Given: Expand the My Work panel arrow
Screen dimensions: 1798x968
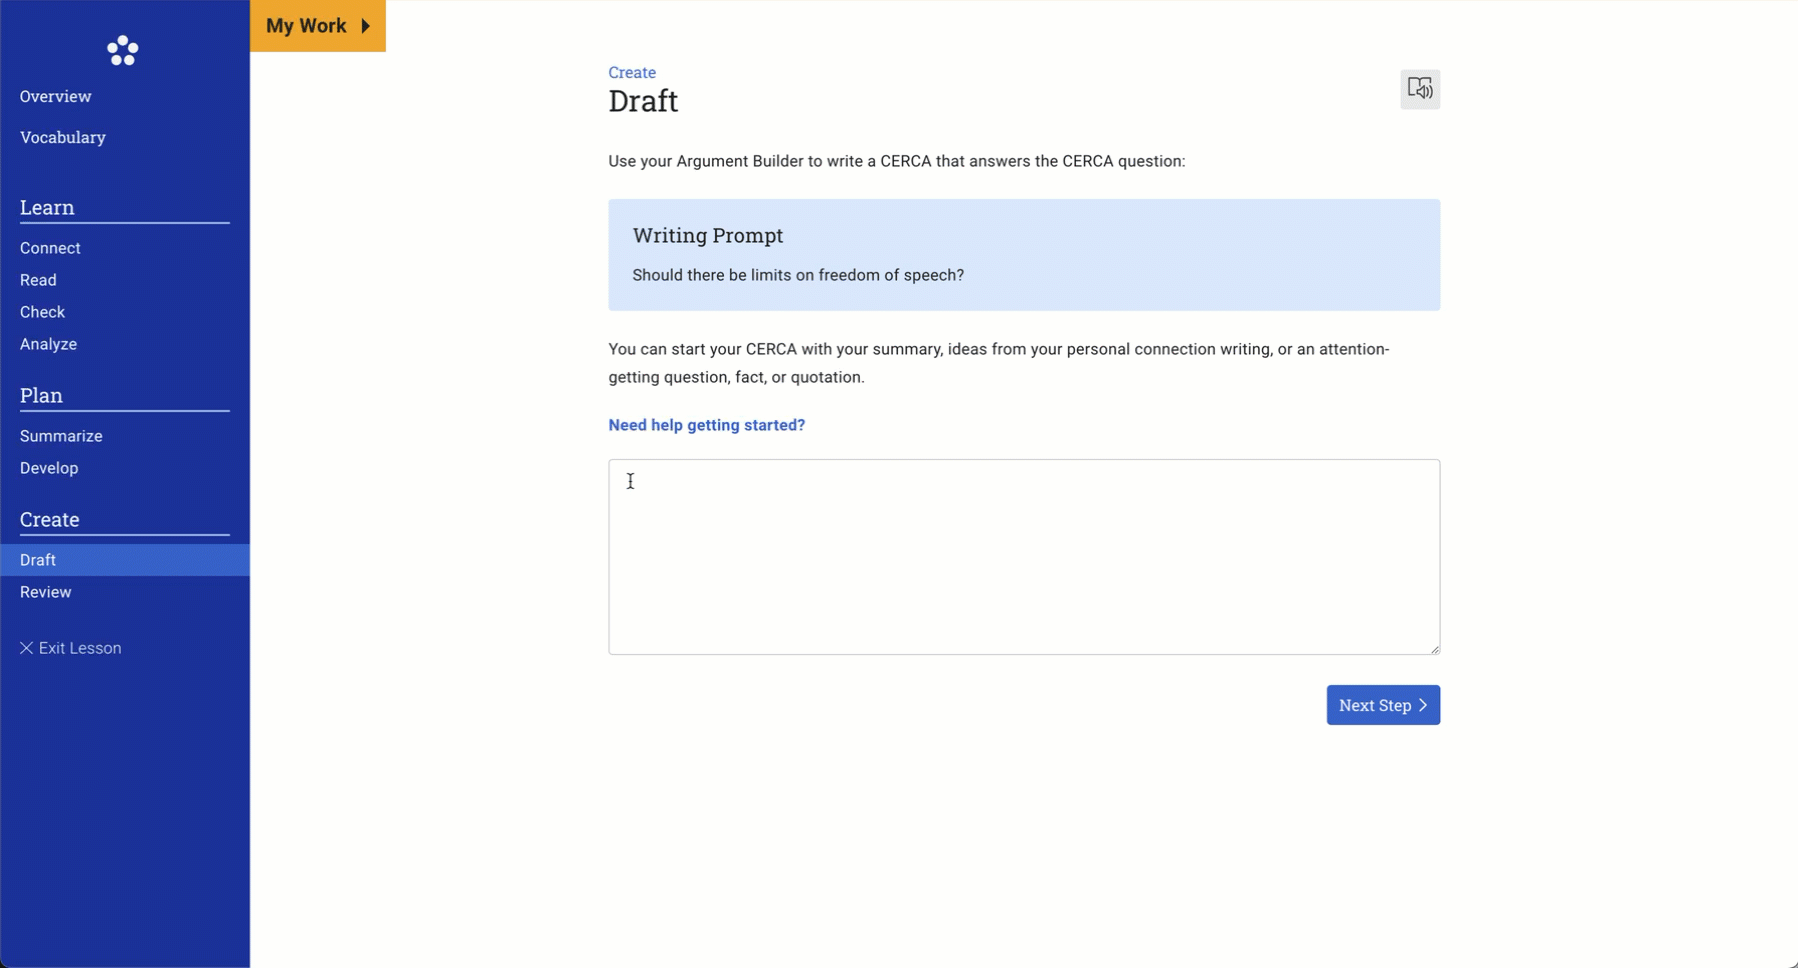Looking at the screenshot, I should pos(366,26).
